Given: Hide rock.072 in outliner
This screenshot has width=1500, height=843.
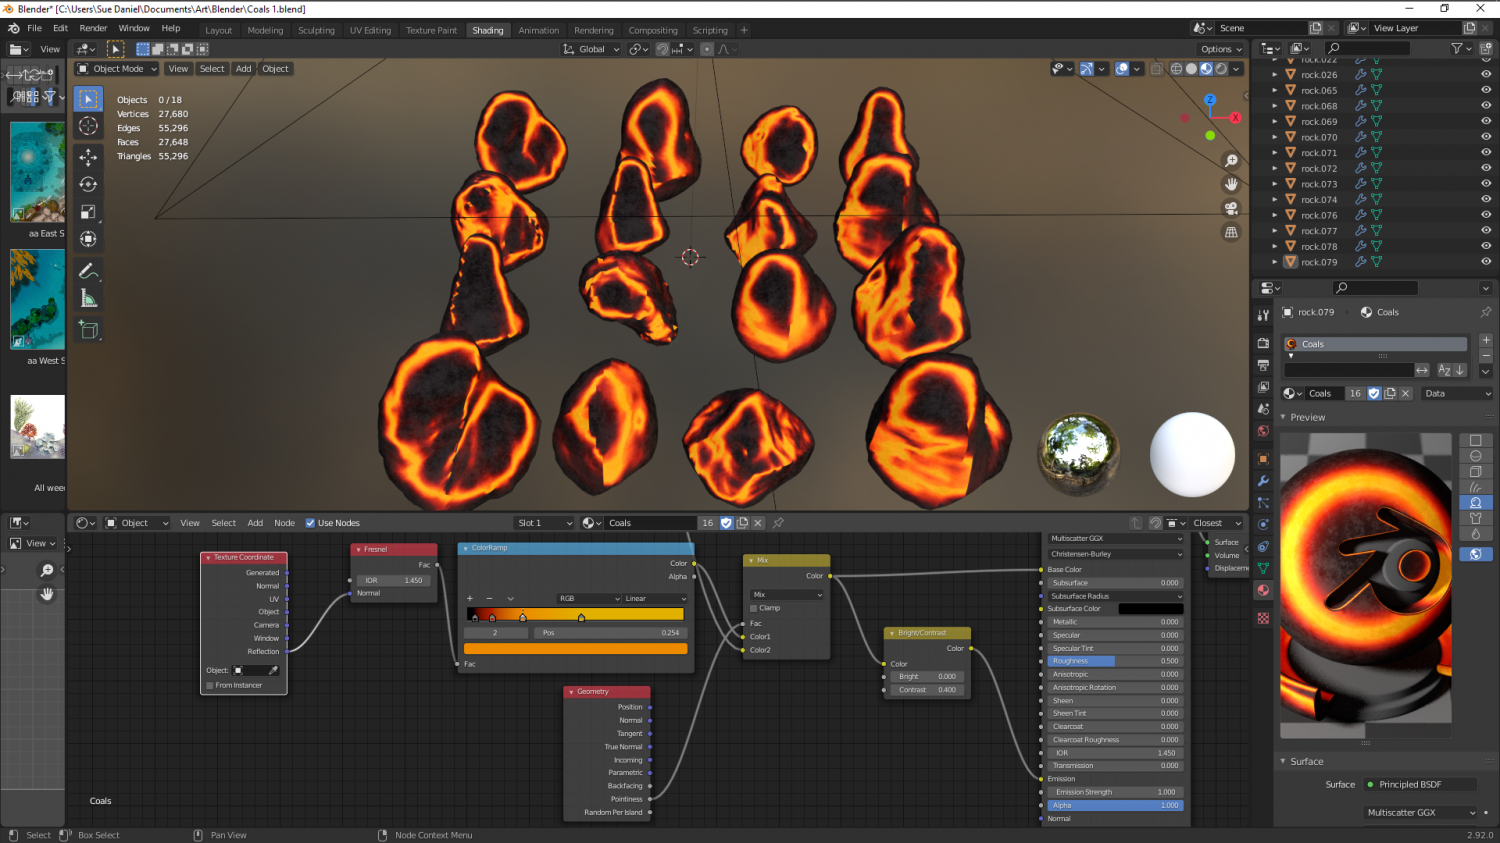Looking at the screenshot, I should [x=1485, y=168].
